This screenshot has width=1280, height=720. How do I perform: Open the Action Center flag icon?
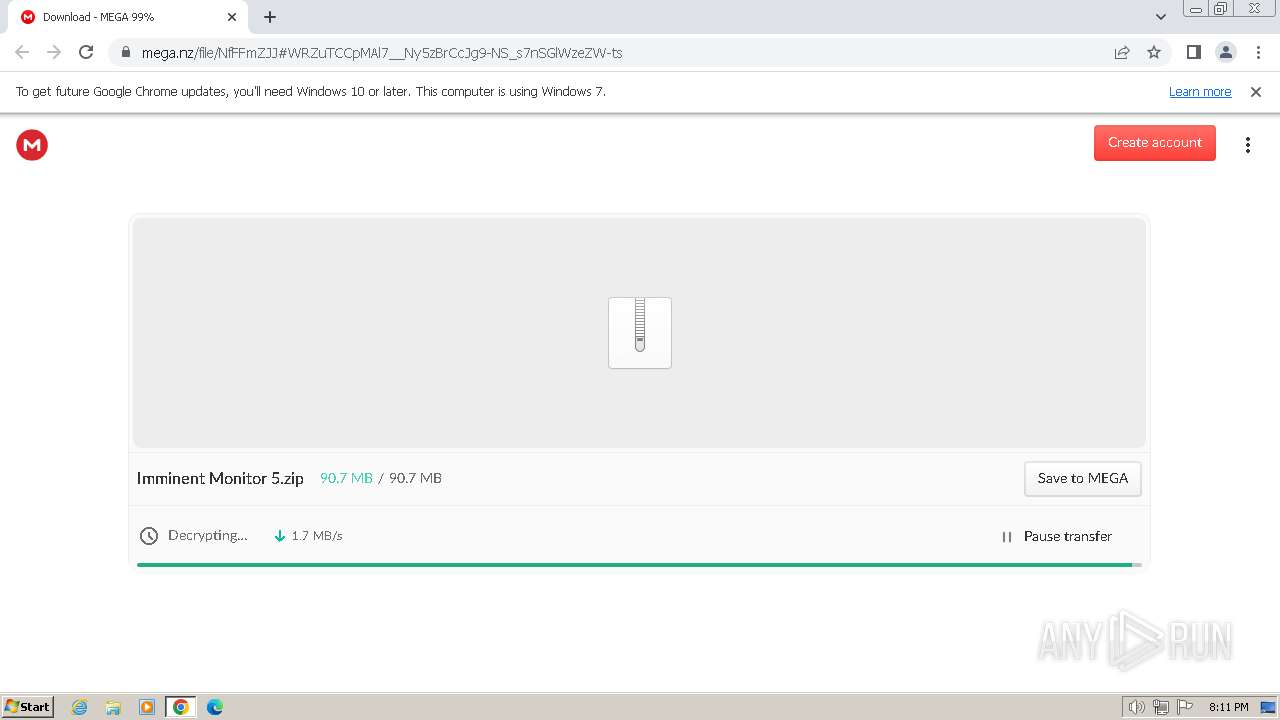(1185, 707)
